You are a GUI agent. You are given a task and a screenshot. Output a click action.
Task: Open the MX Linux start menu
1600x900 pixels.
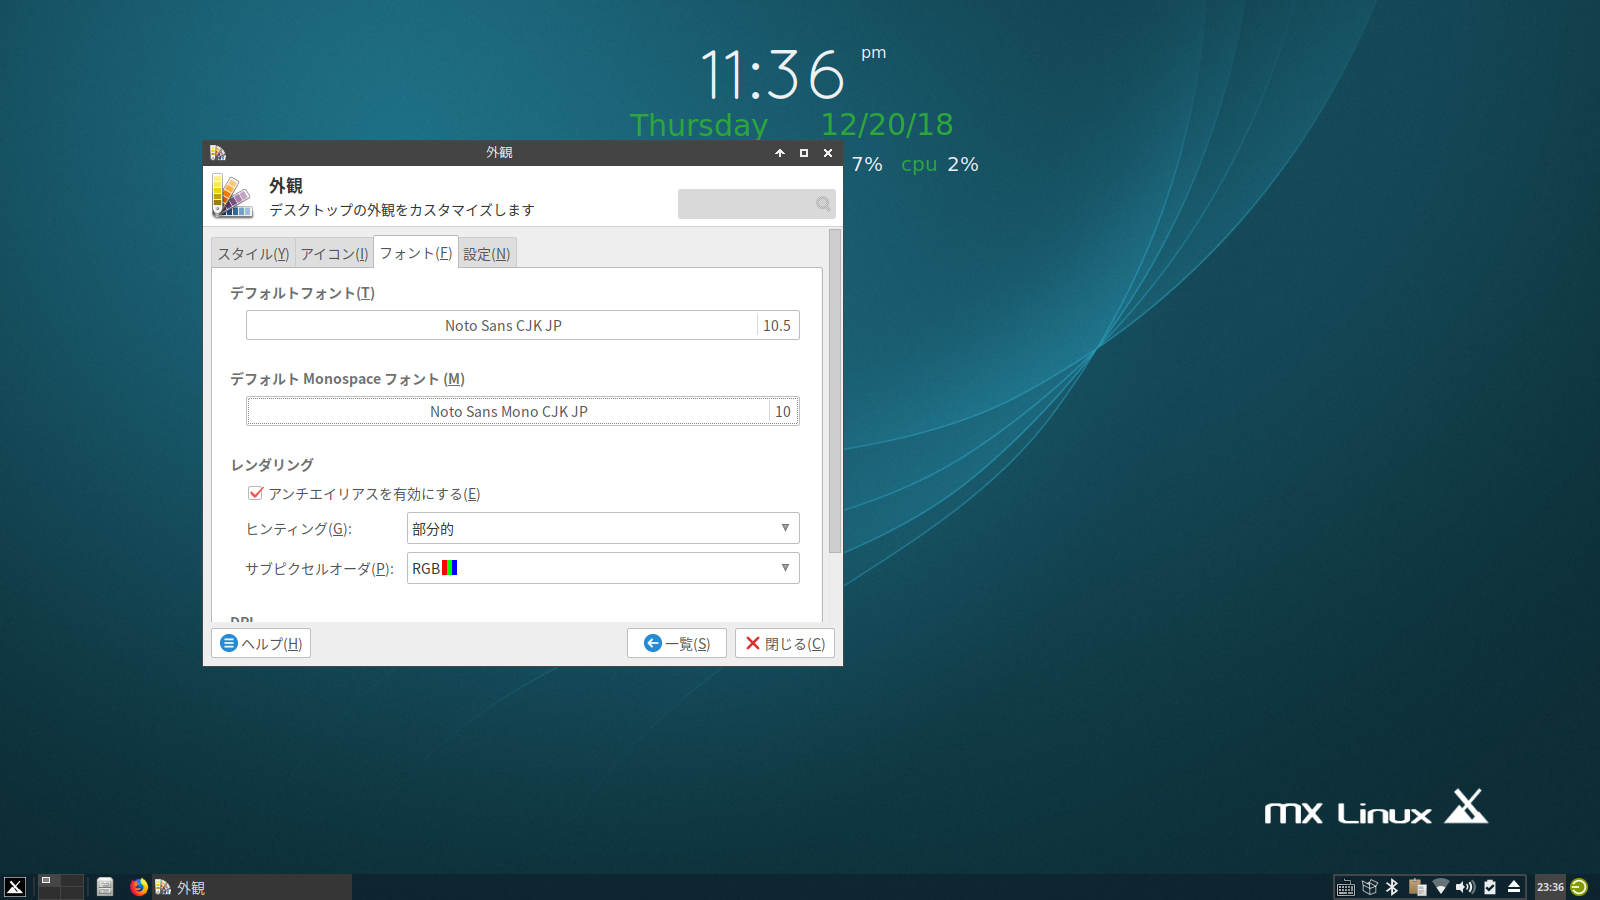[15, 887]
